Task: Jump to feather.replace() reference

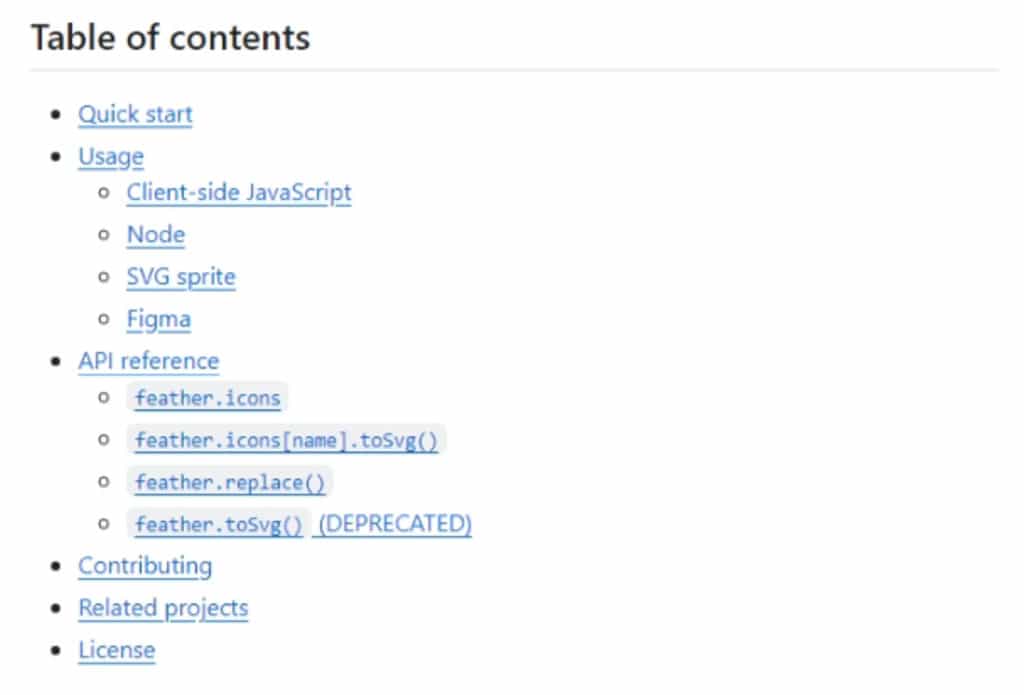Action: pyautogui.click(x=230, y=483)
